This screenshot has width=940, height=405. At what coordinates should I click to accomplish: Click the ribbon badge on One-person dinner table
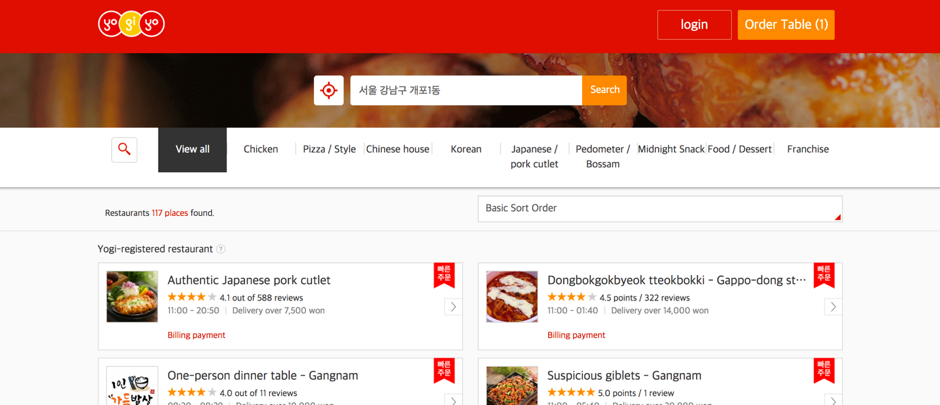tap(444, 370)
